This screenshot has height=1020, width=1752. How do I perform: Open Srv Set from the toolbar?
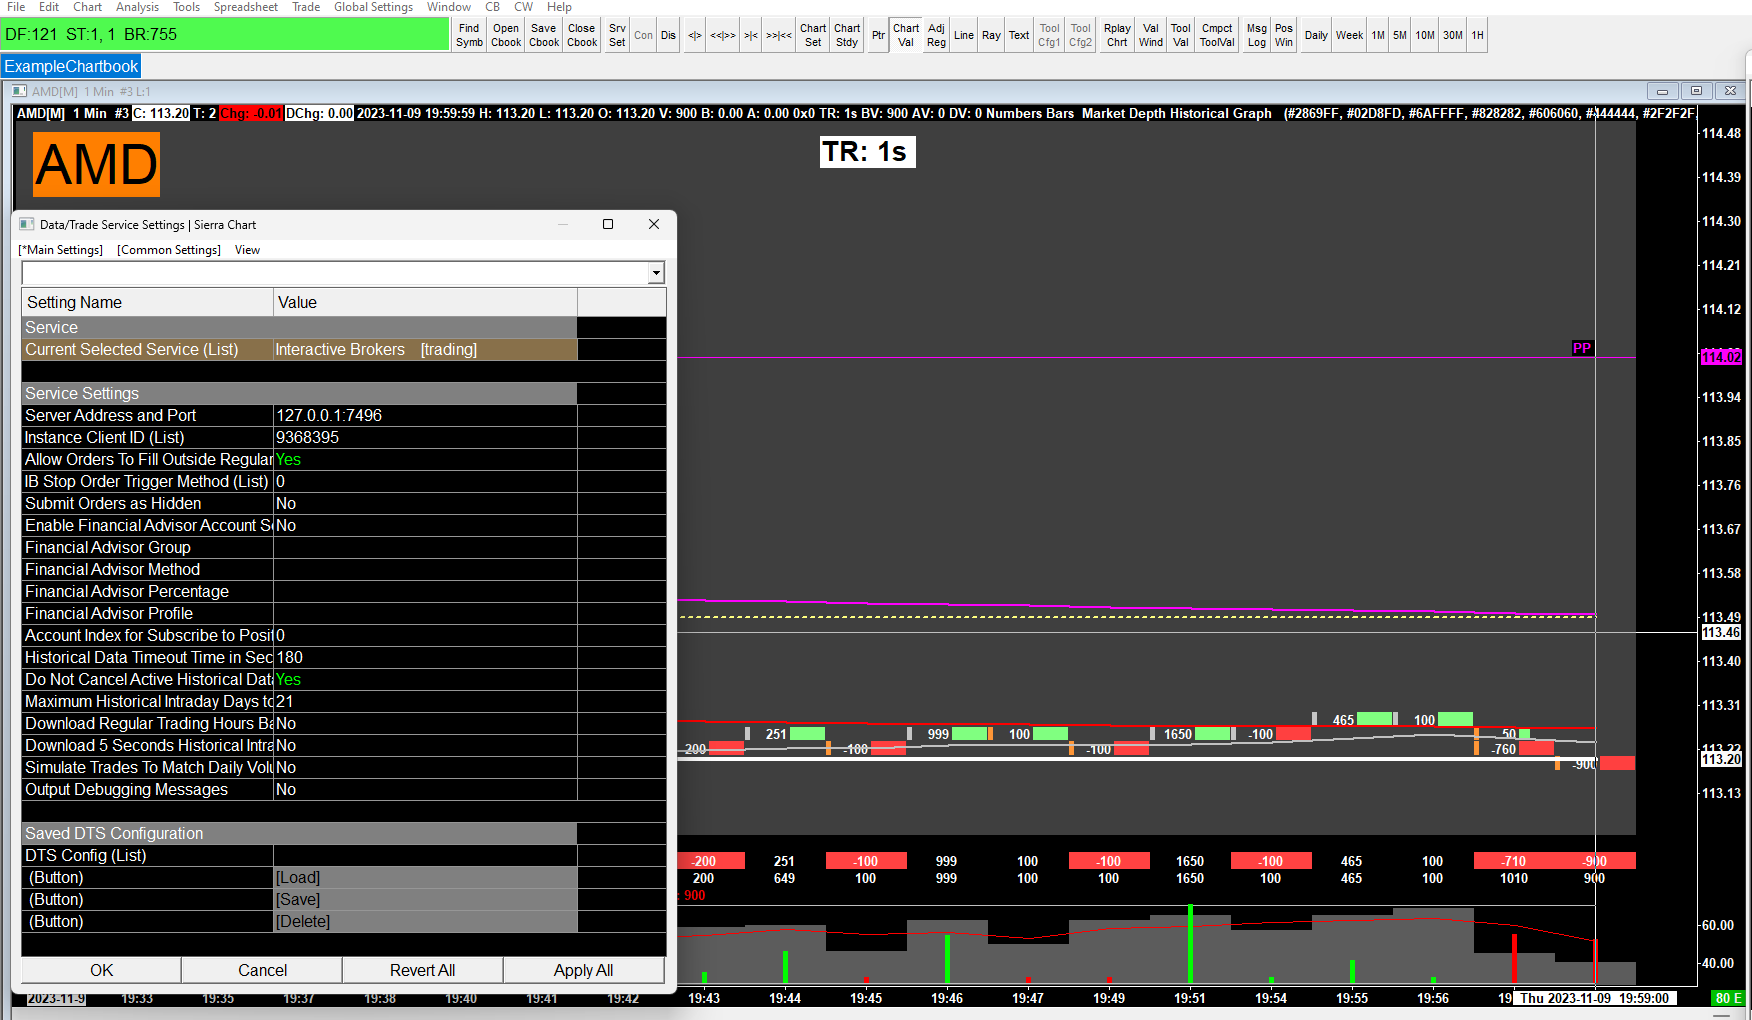coord(617,35)
